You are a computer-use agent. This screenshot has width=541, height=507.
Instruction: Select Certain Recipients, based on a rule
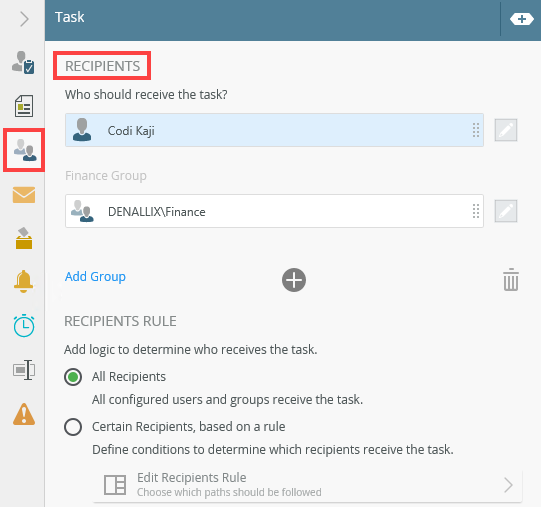click(73, 427)
